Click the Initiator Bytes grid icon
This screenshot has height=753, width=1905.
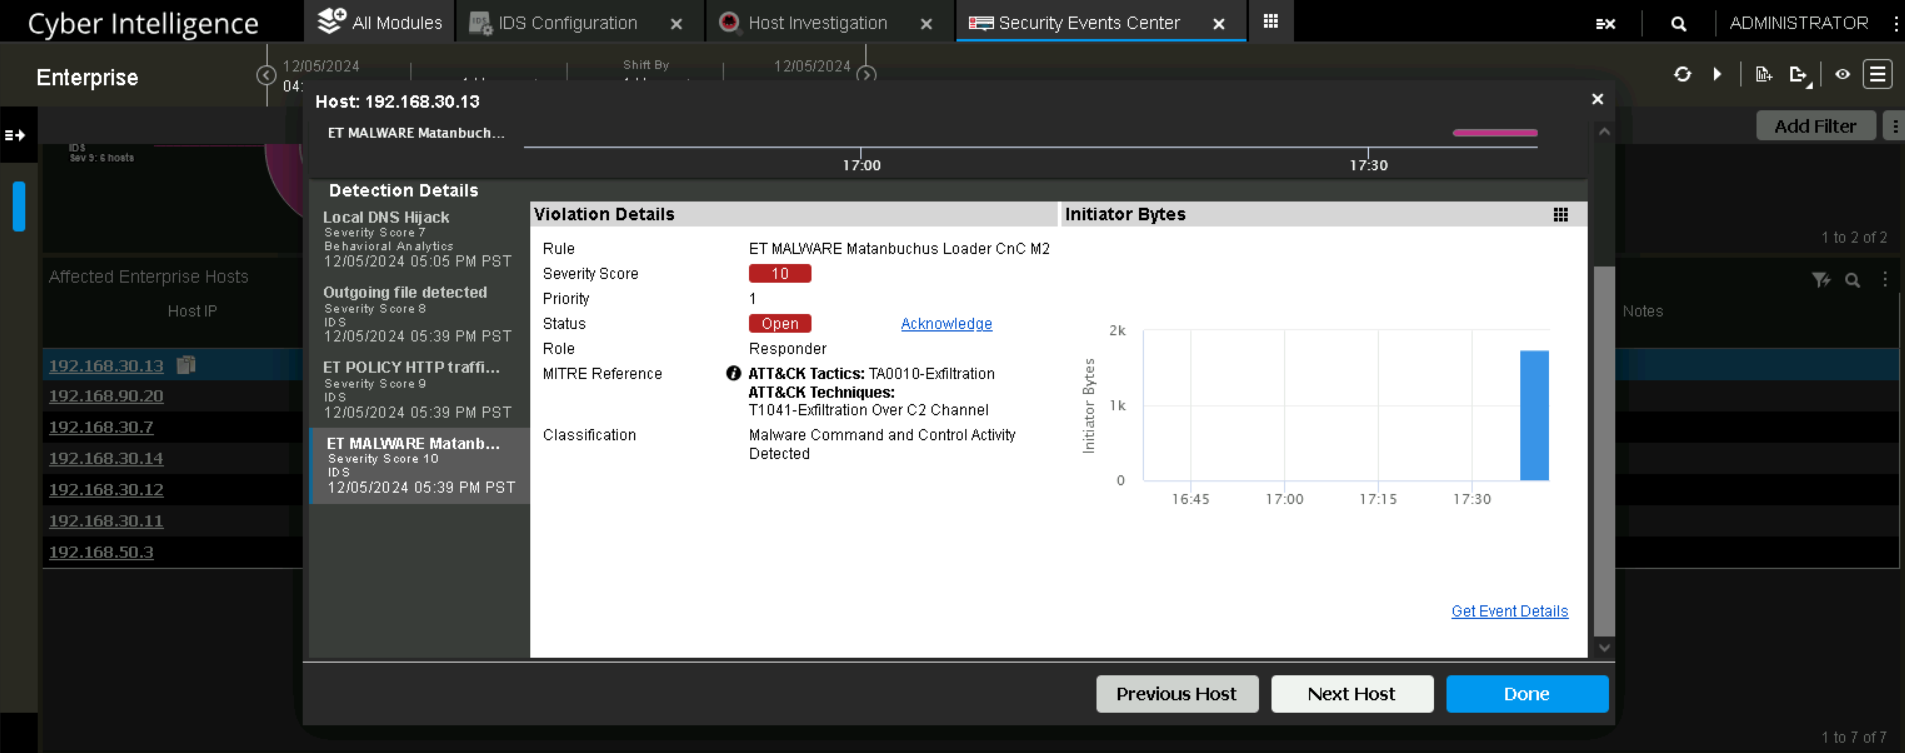click(1560, 215)
